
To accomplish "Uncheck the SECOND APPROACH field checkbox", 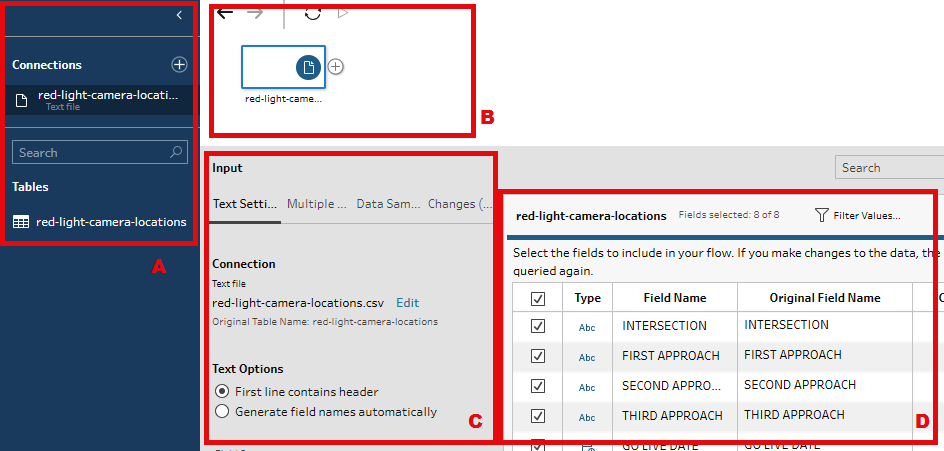I will (x=538, y=385).
